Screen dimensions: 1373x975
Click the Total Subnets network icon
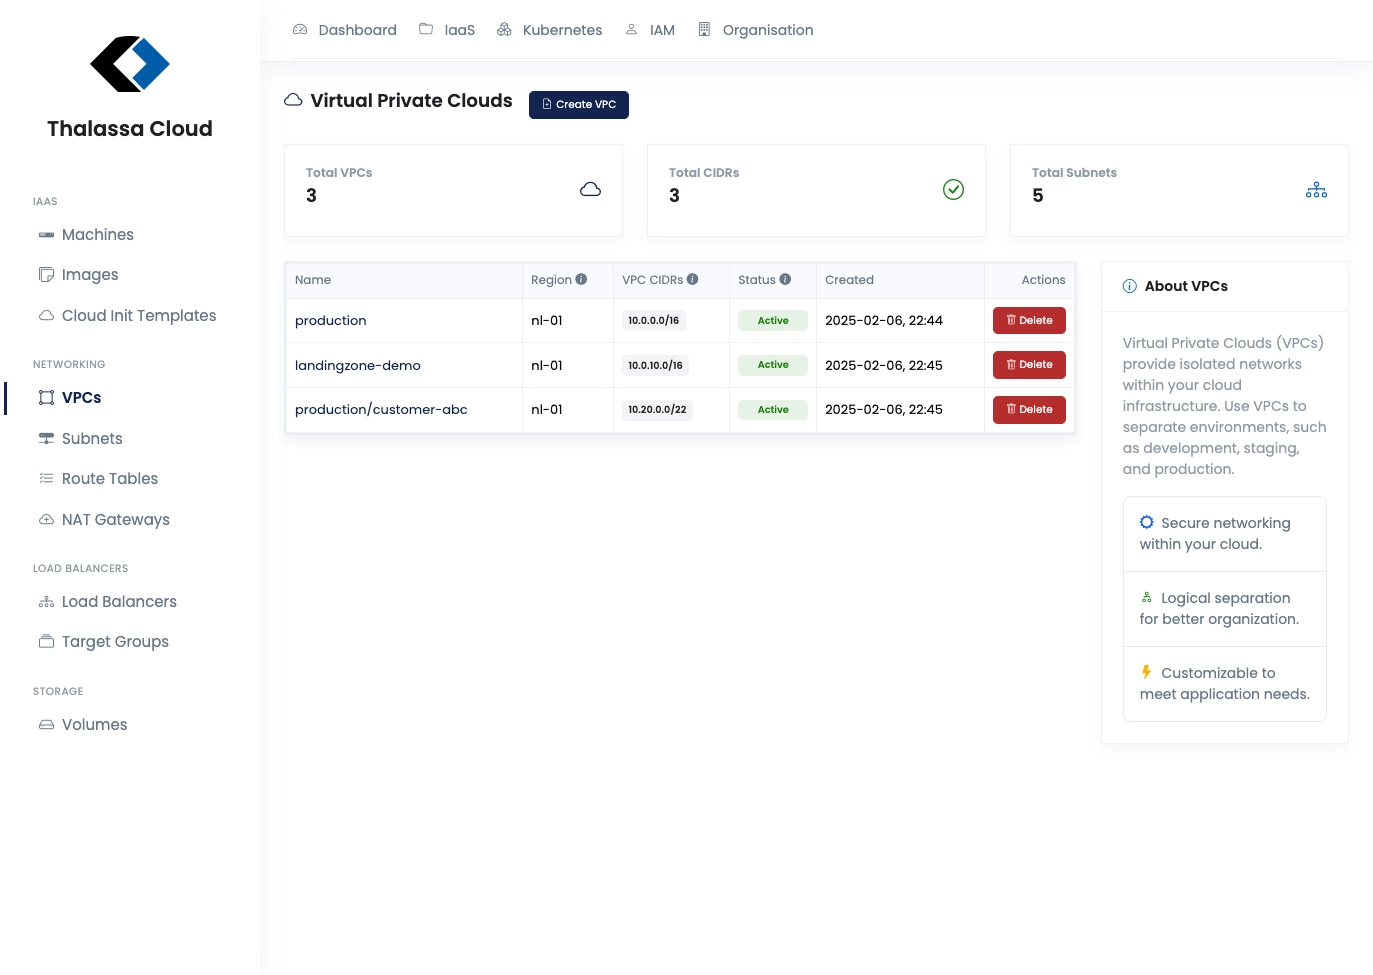[x=1316, y=190]
